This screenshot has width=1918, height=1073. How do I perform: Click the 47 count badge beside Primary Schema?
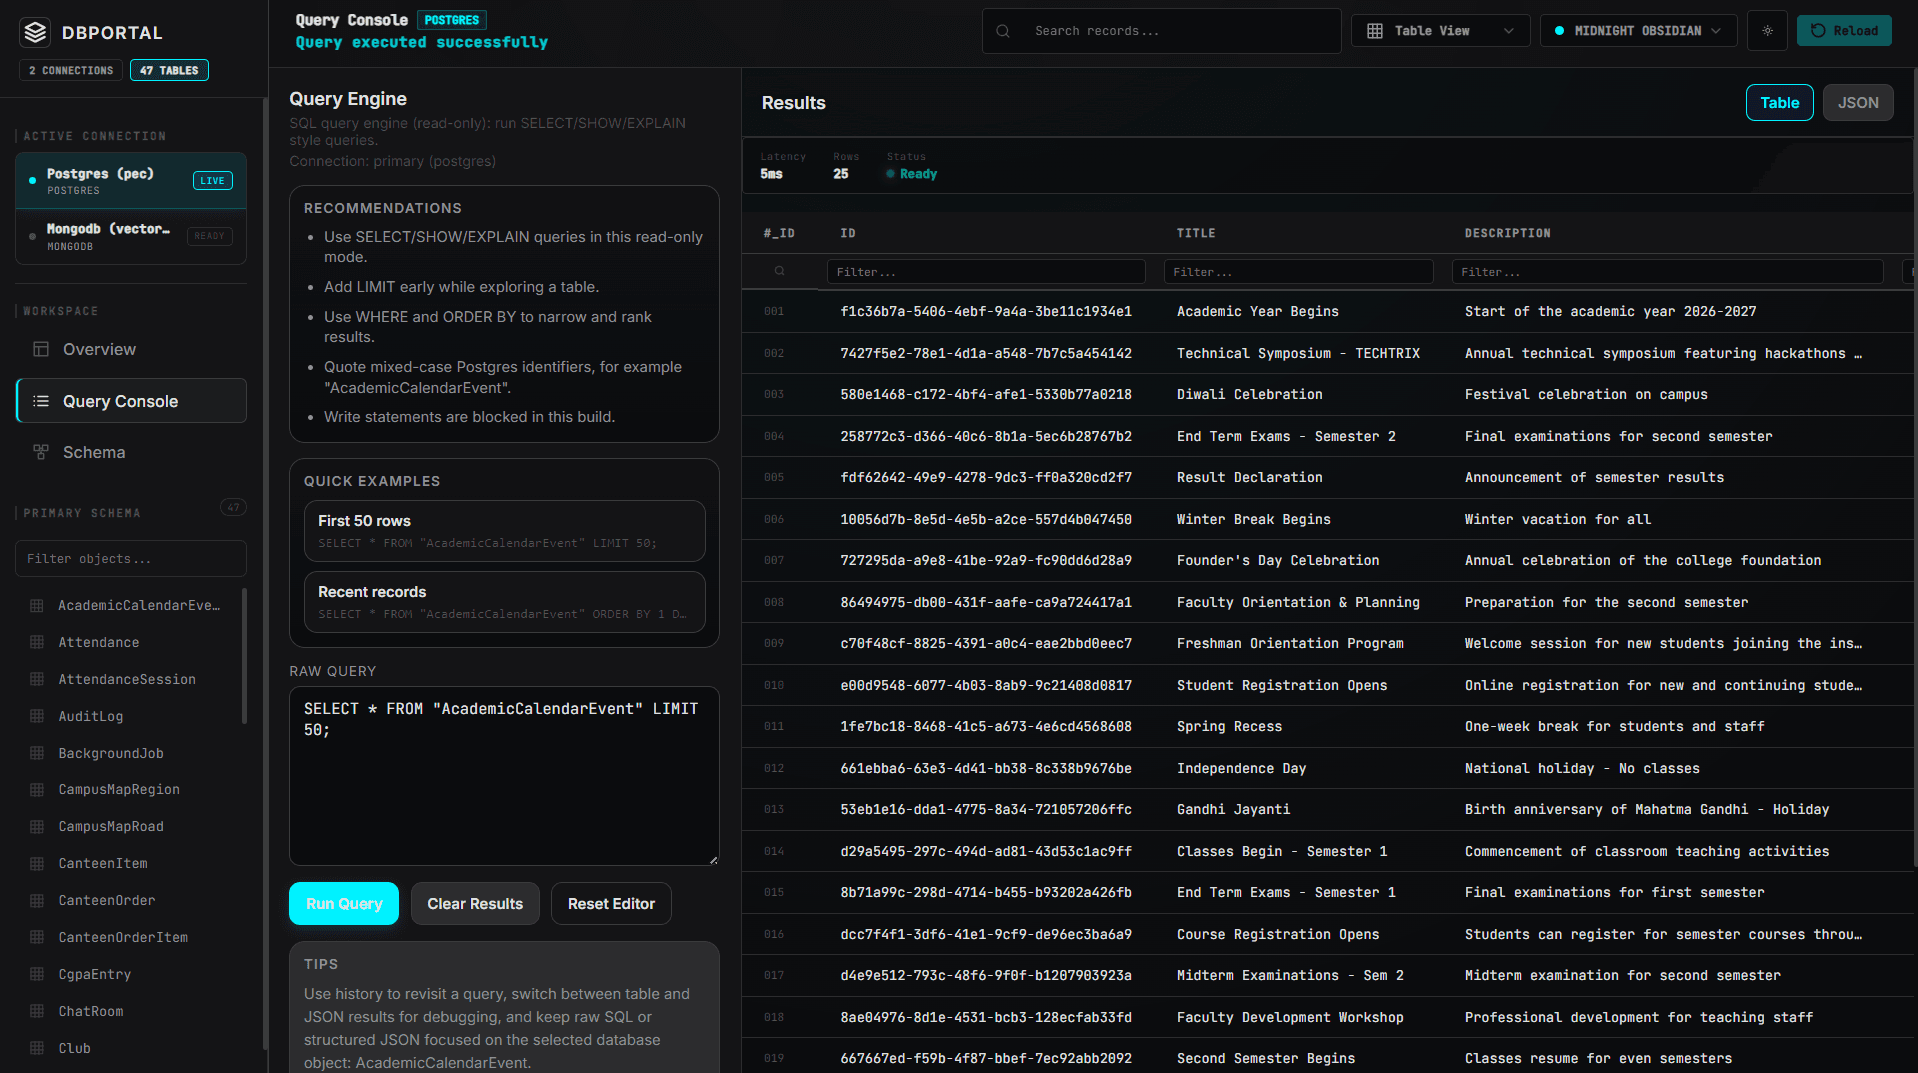[233, 507]
